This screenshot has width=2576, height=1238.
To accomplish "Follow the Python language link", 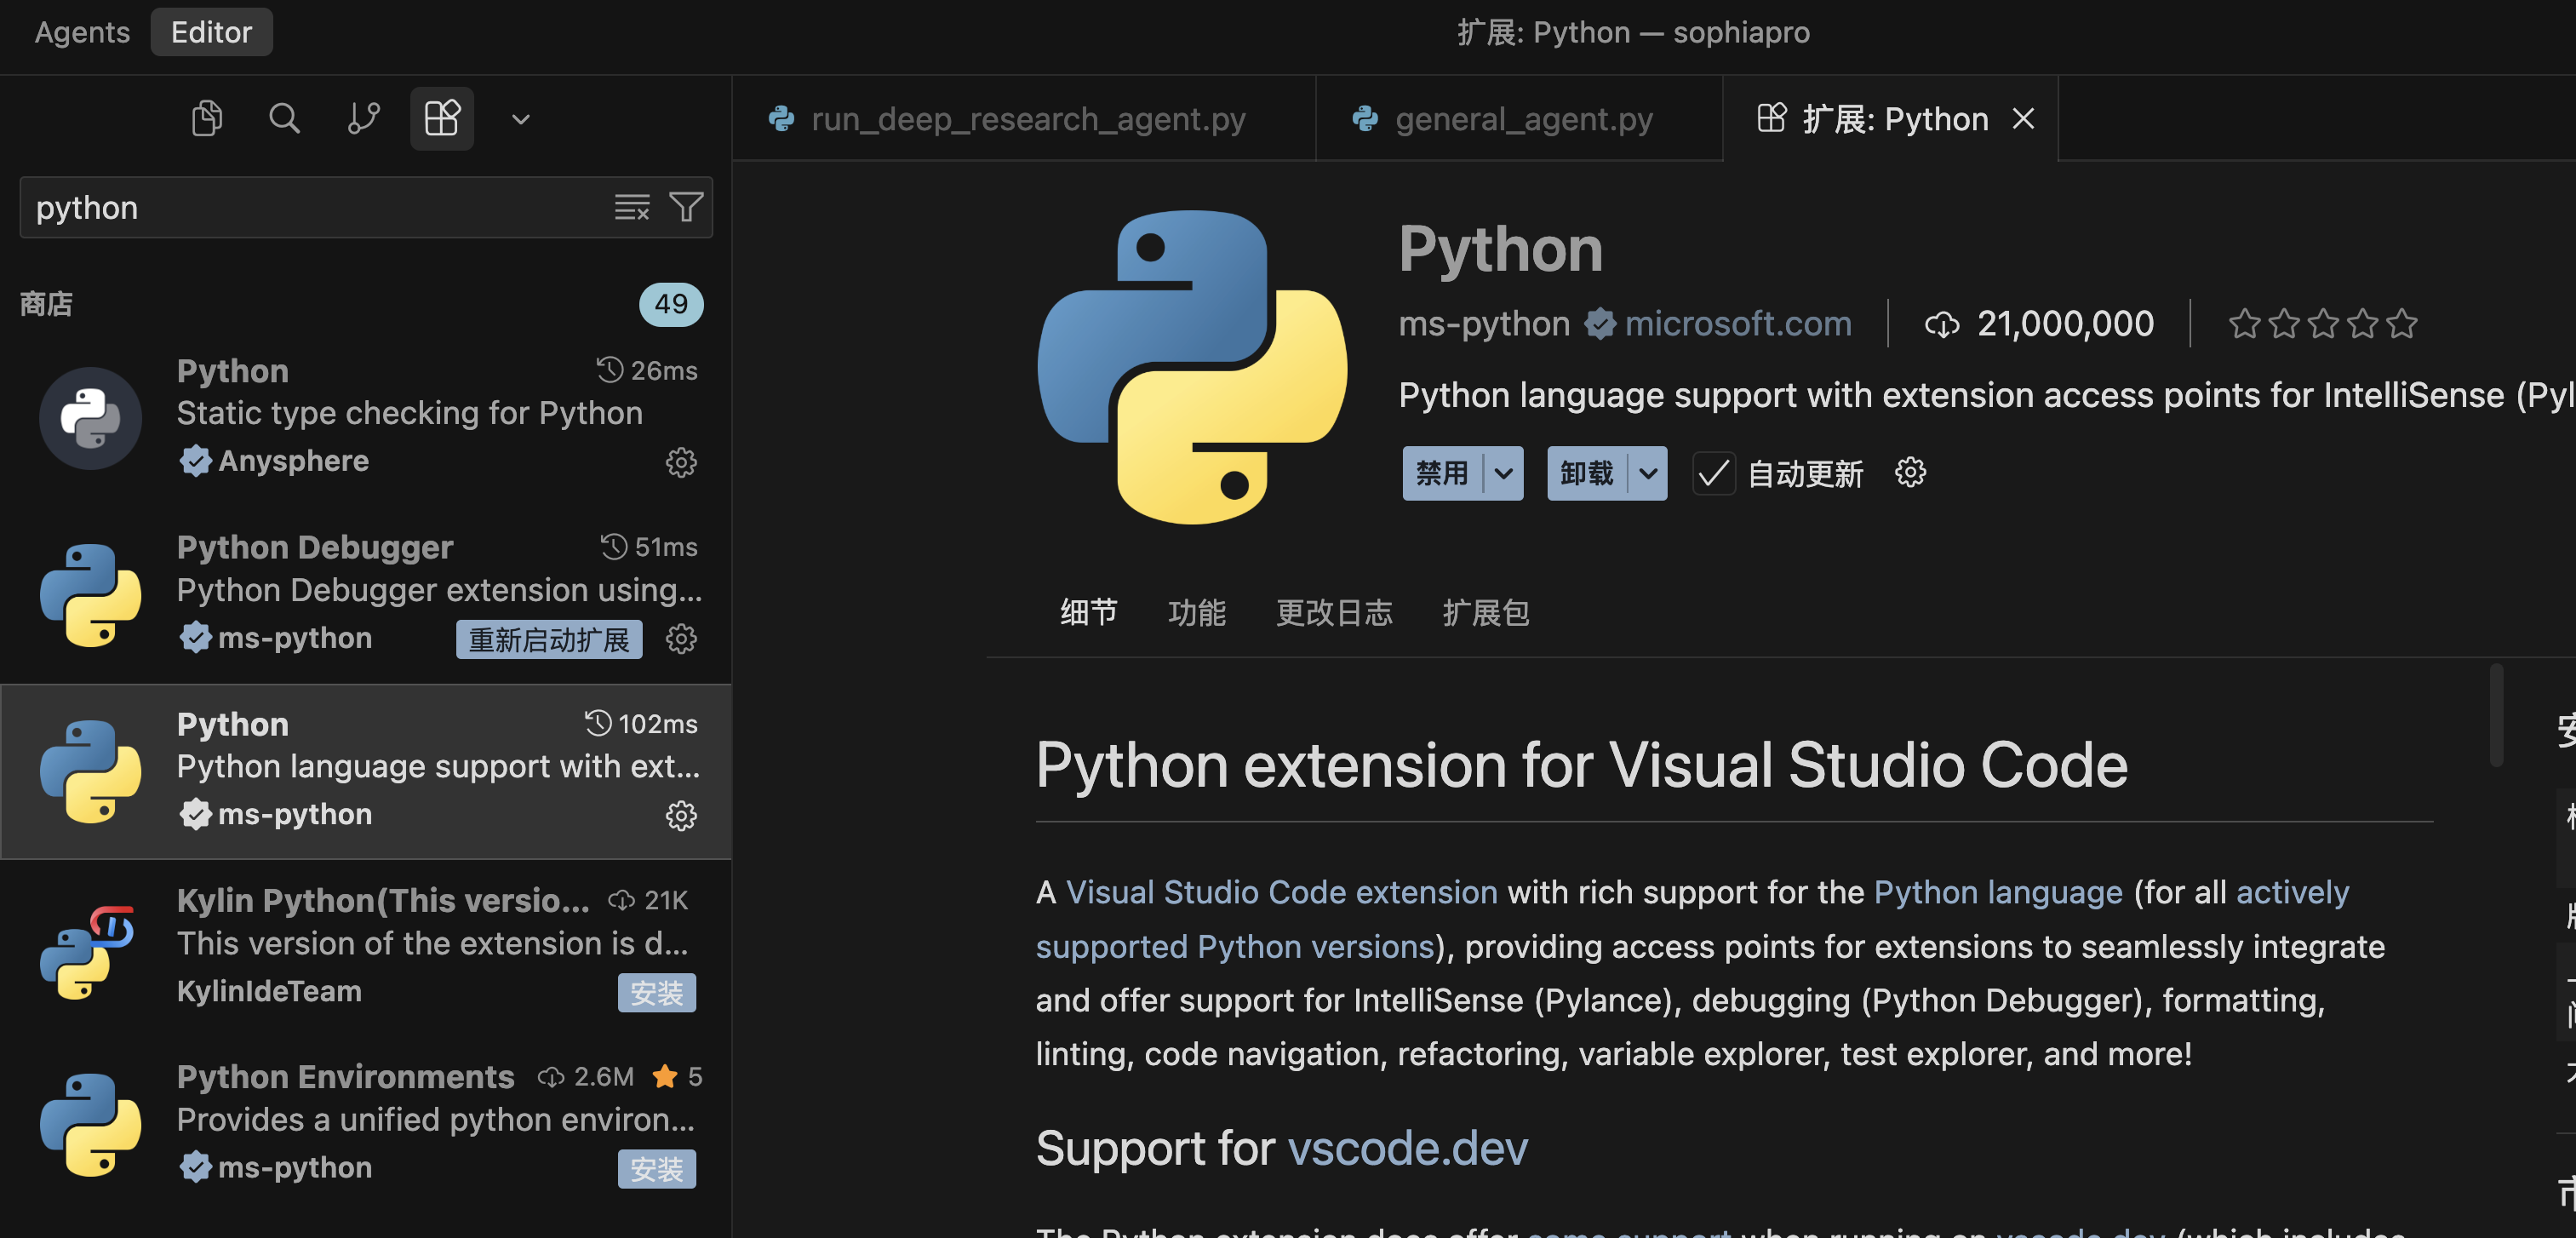I will click(x=1998, y=892).
